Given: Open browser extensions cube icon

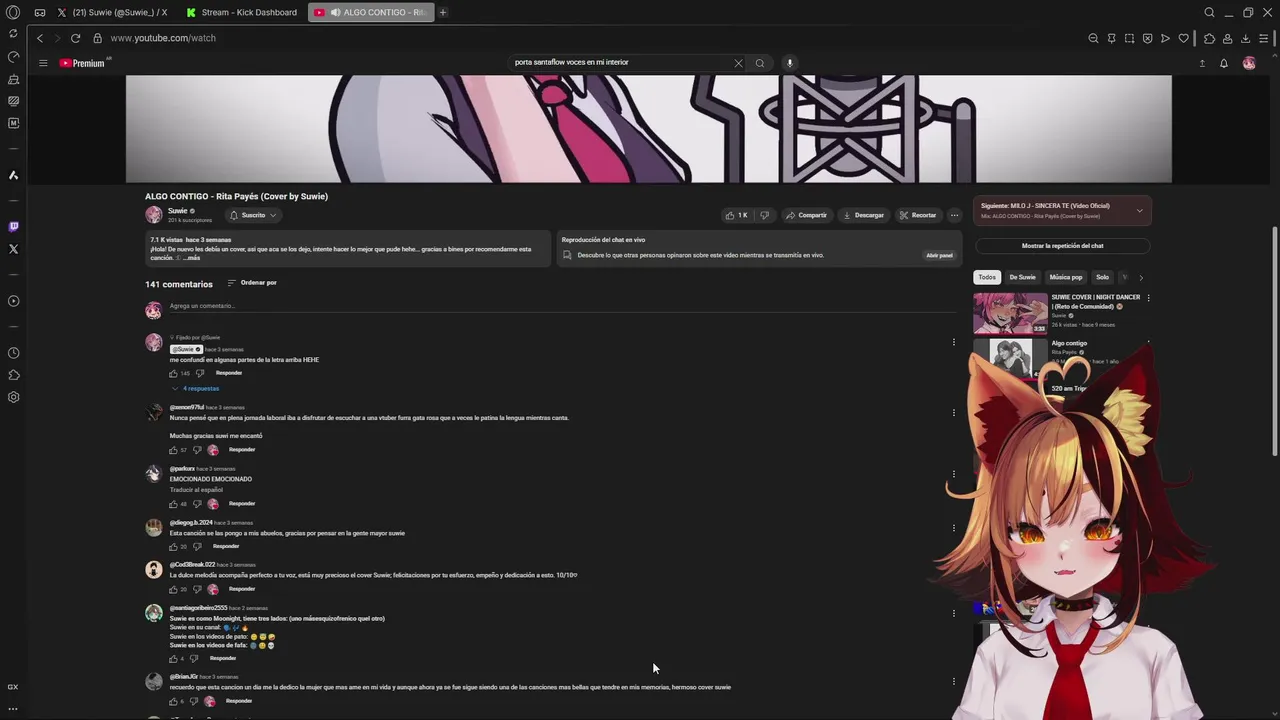Looking at the screenshot, I should pos(1209,38).
